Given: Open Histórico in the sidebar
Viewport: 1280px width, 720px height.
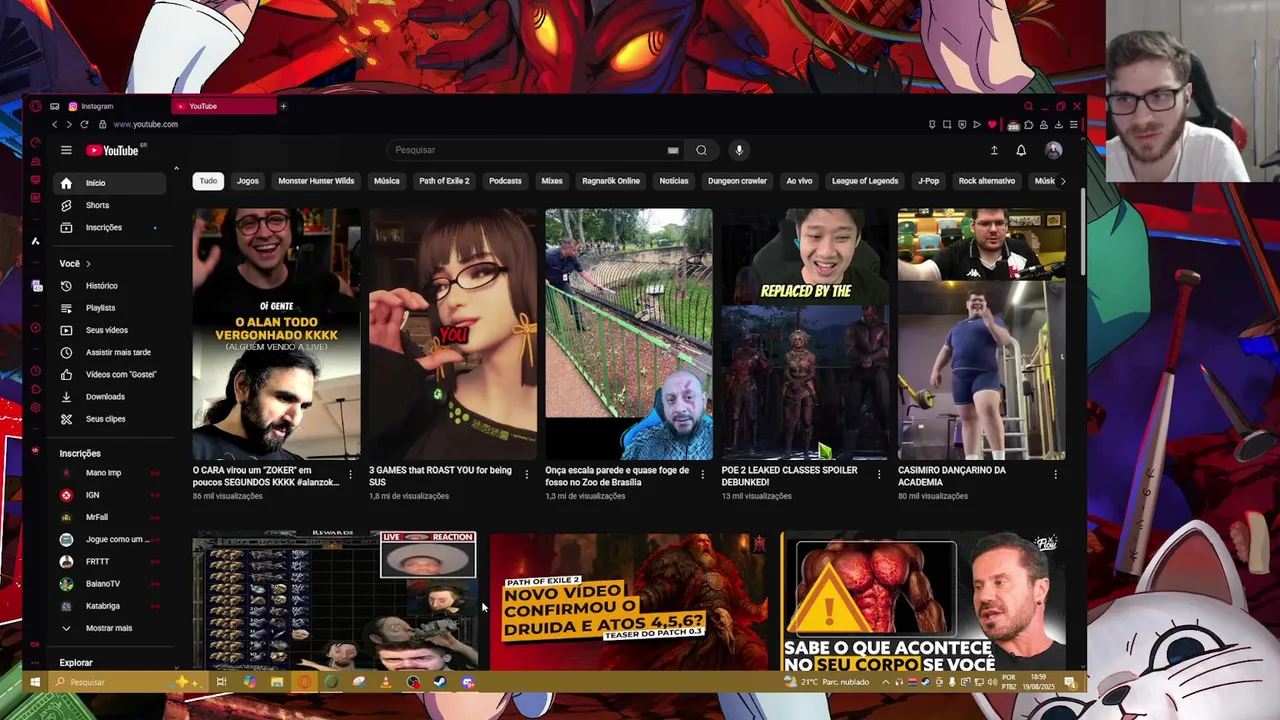Looking at the screenshot, I should (110, 286).
